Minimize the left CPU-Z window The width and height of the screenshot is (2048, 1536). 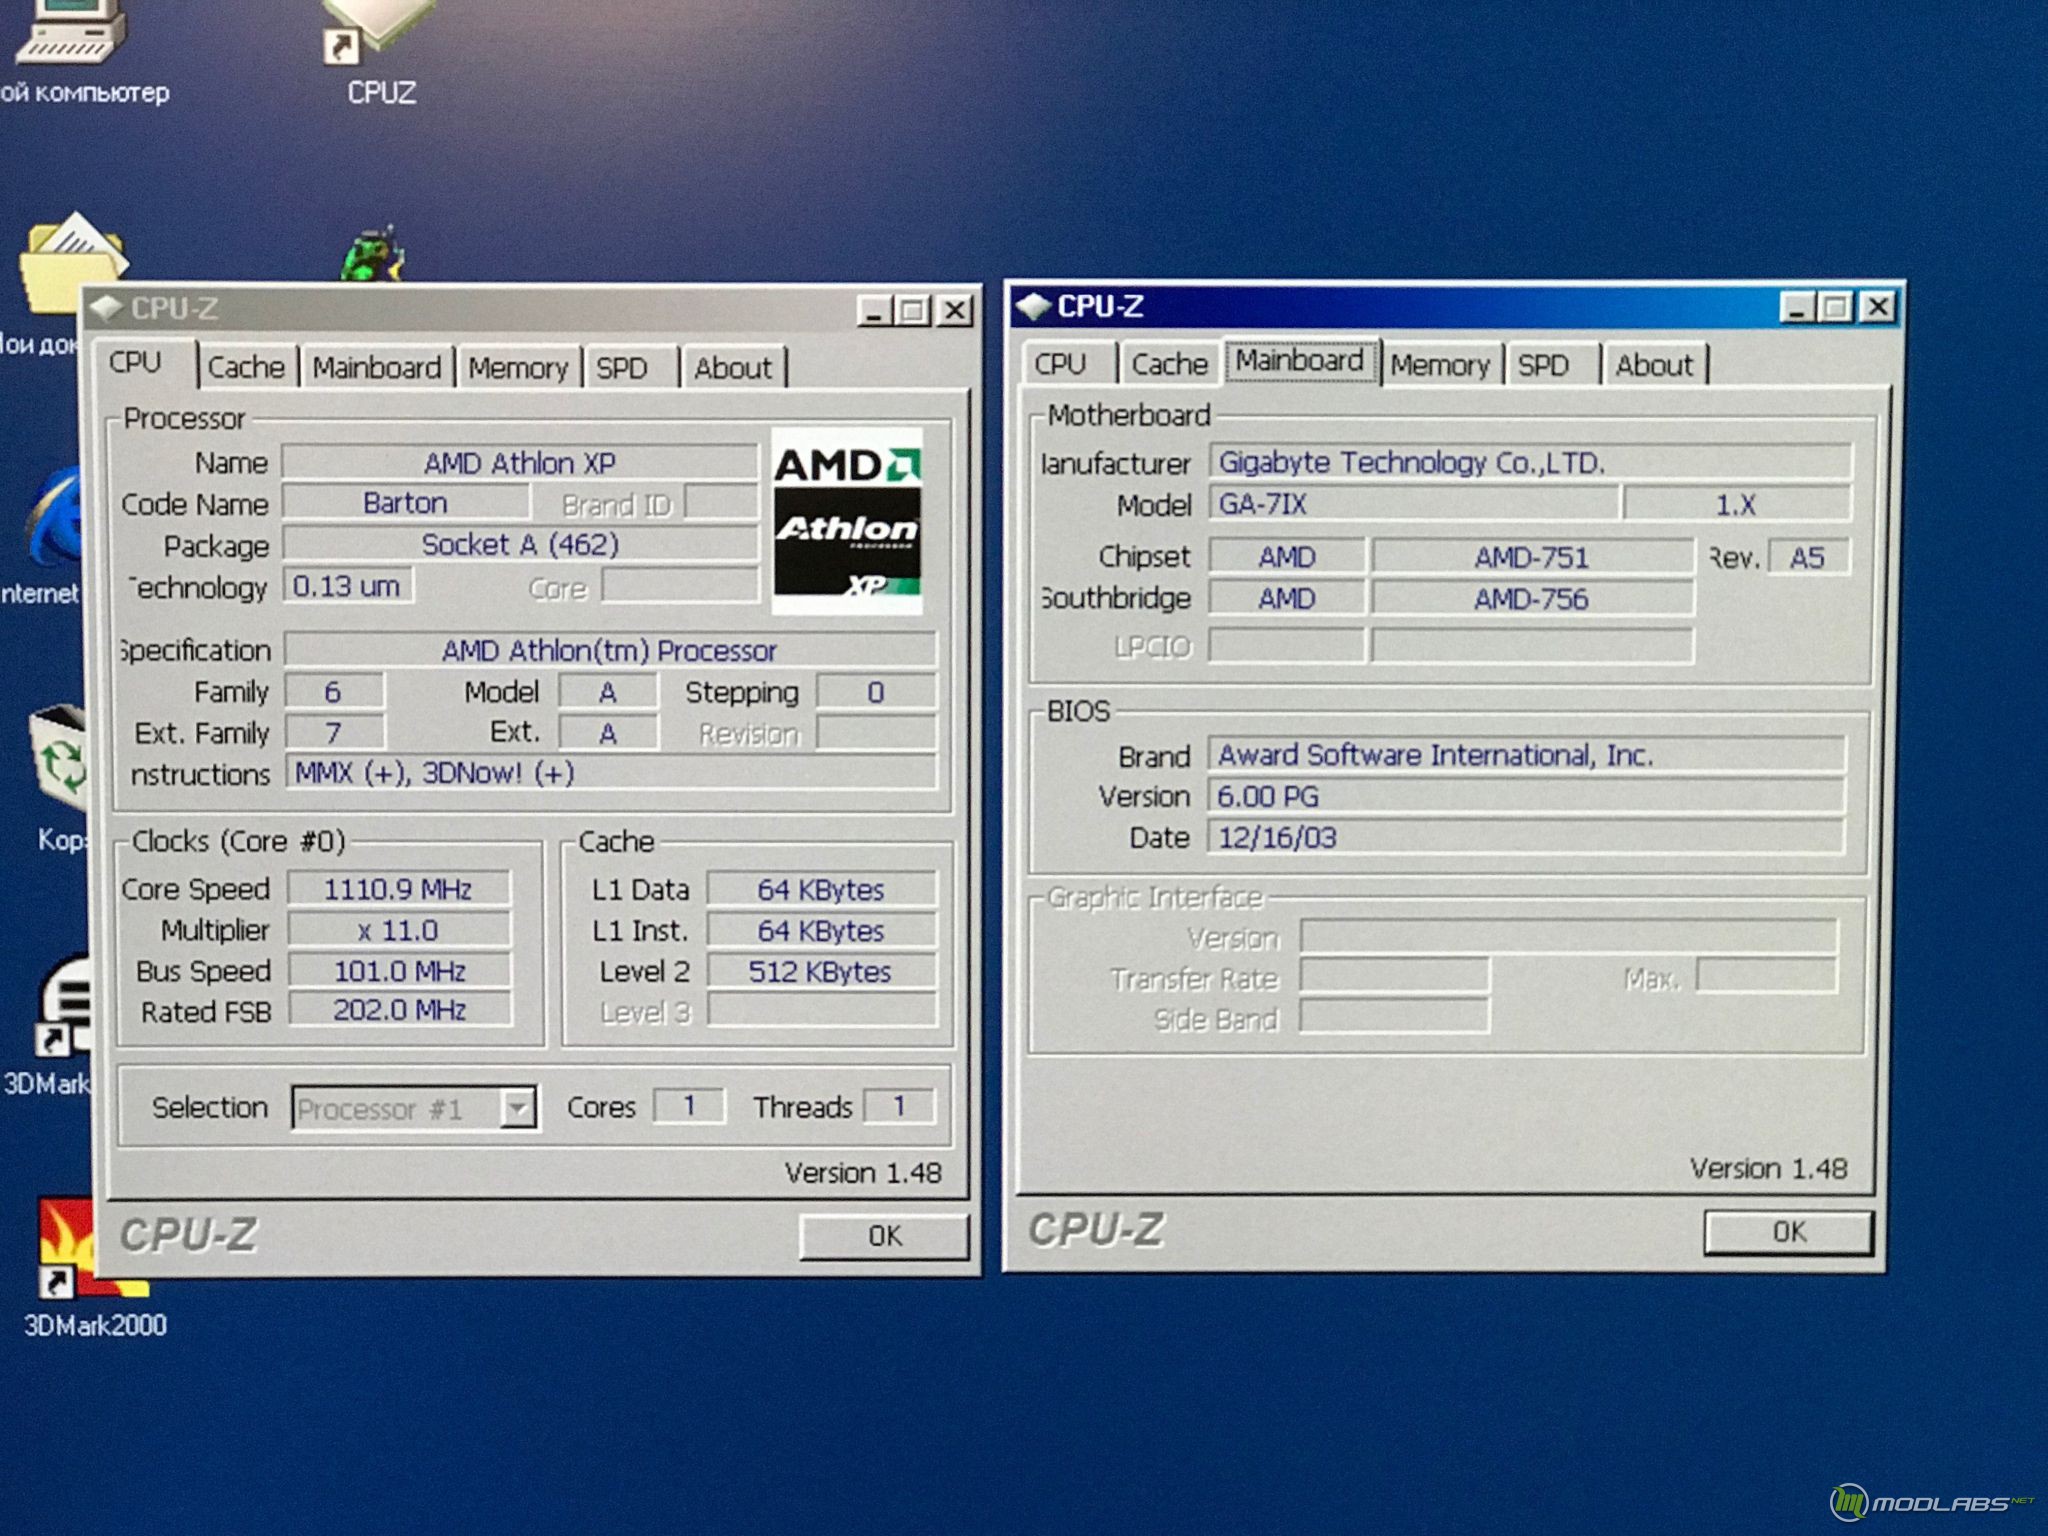click(874, 311)
